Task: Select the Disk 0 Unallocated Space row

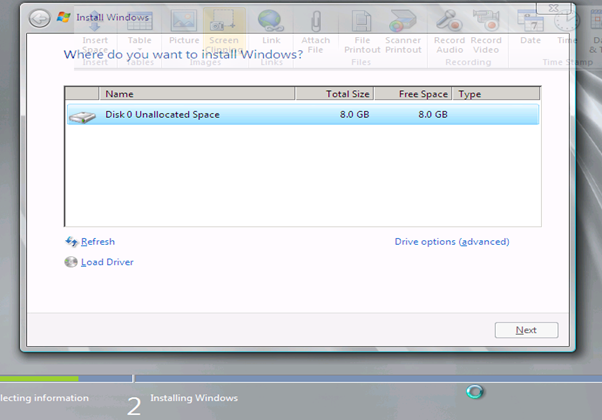Action: [303, 114]
